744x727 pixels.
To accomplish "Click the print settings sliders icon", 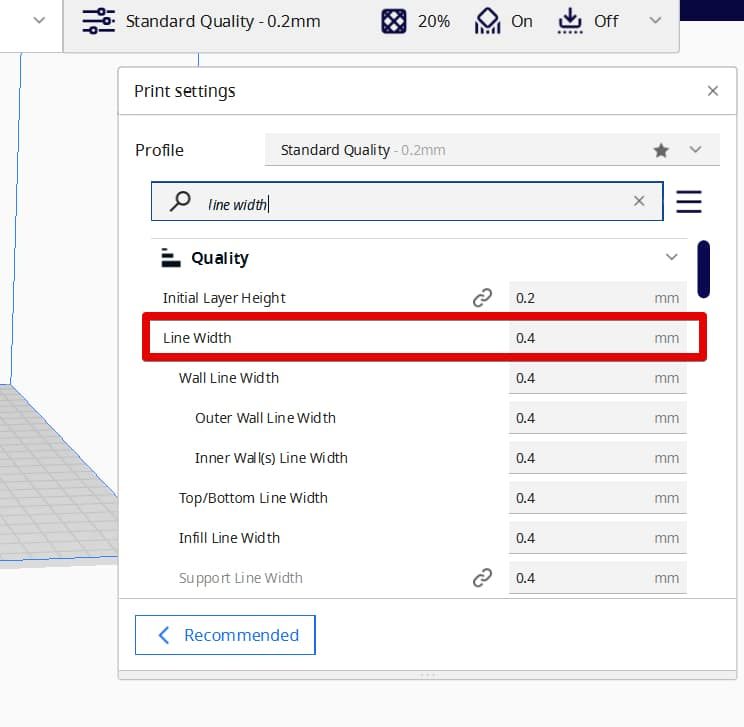I will pyautogui.click(x=98, y=21).
